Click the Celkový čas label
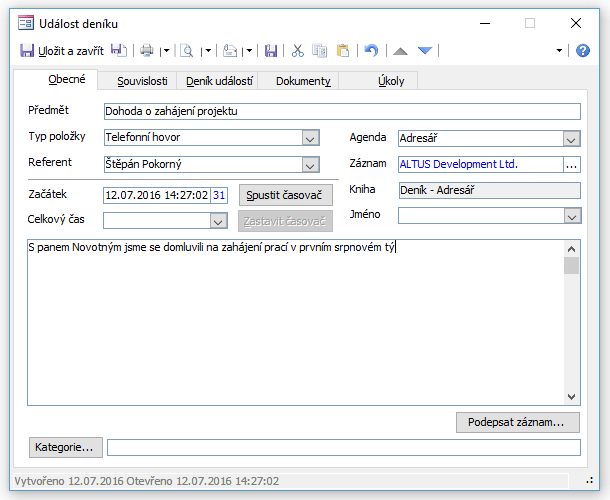The image size is (610, 500). coord(56,219)
